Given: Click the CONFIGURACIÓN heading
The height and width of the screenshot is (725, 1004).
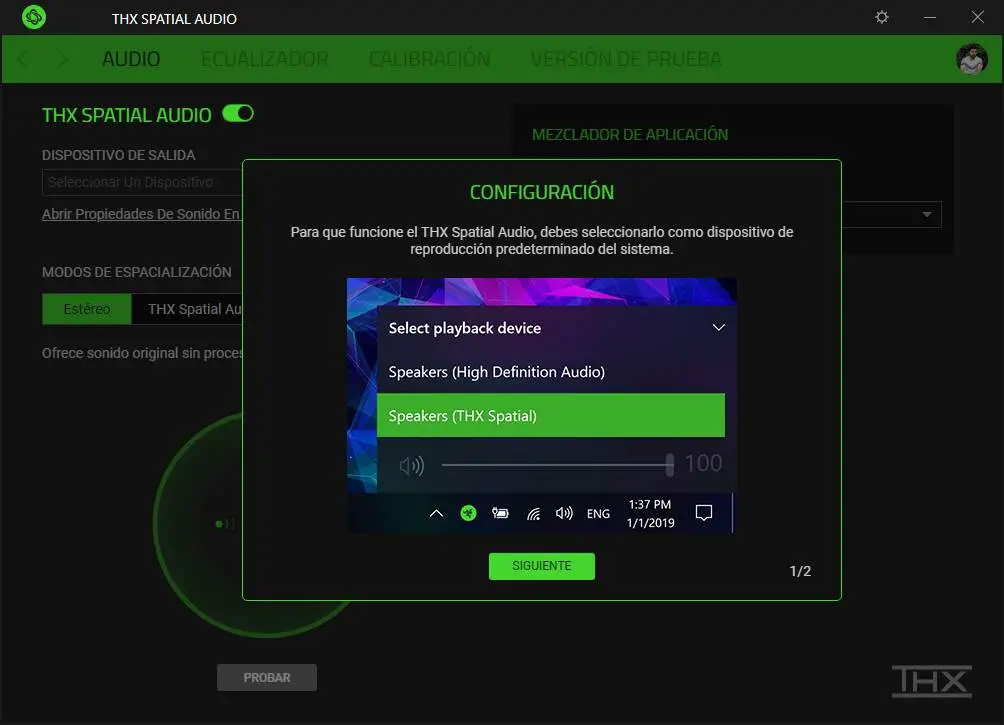Looking at the screenshot, I should point(542,192).
